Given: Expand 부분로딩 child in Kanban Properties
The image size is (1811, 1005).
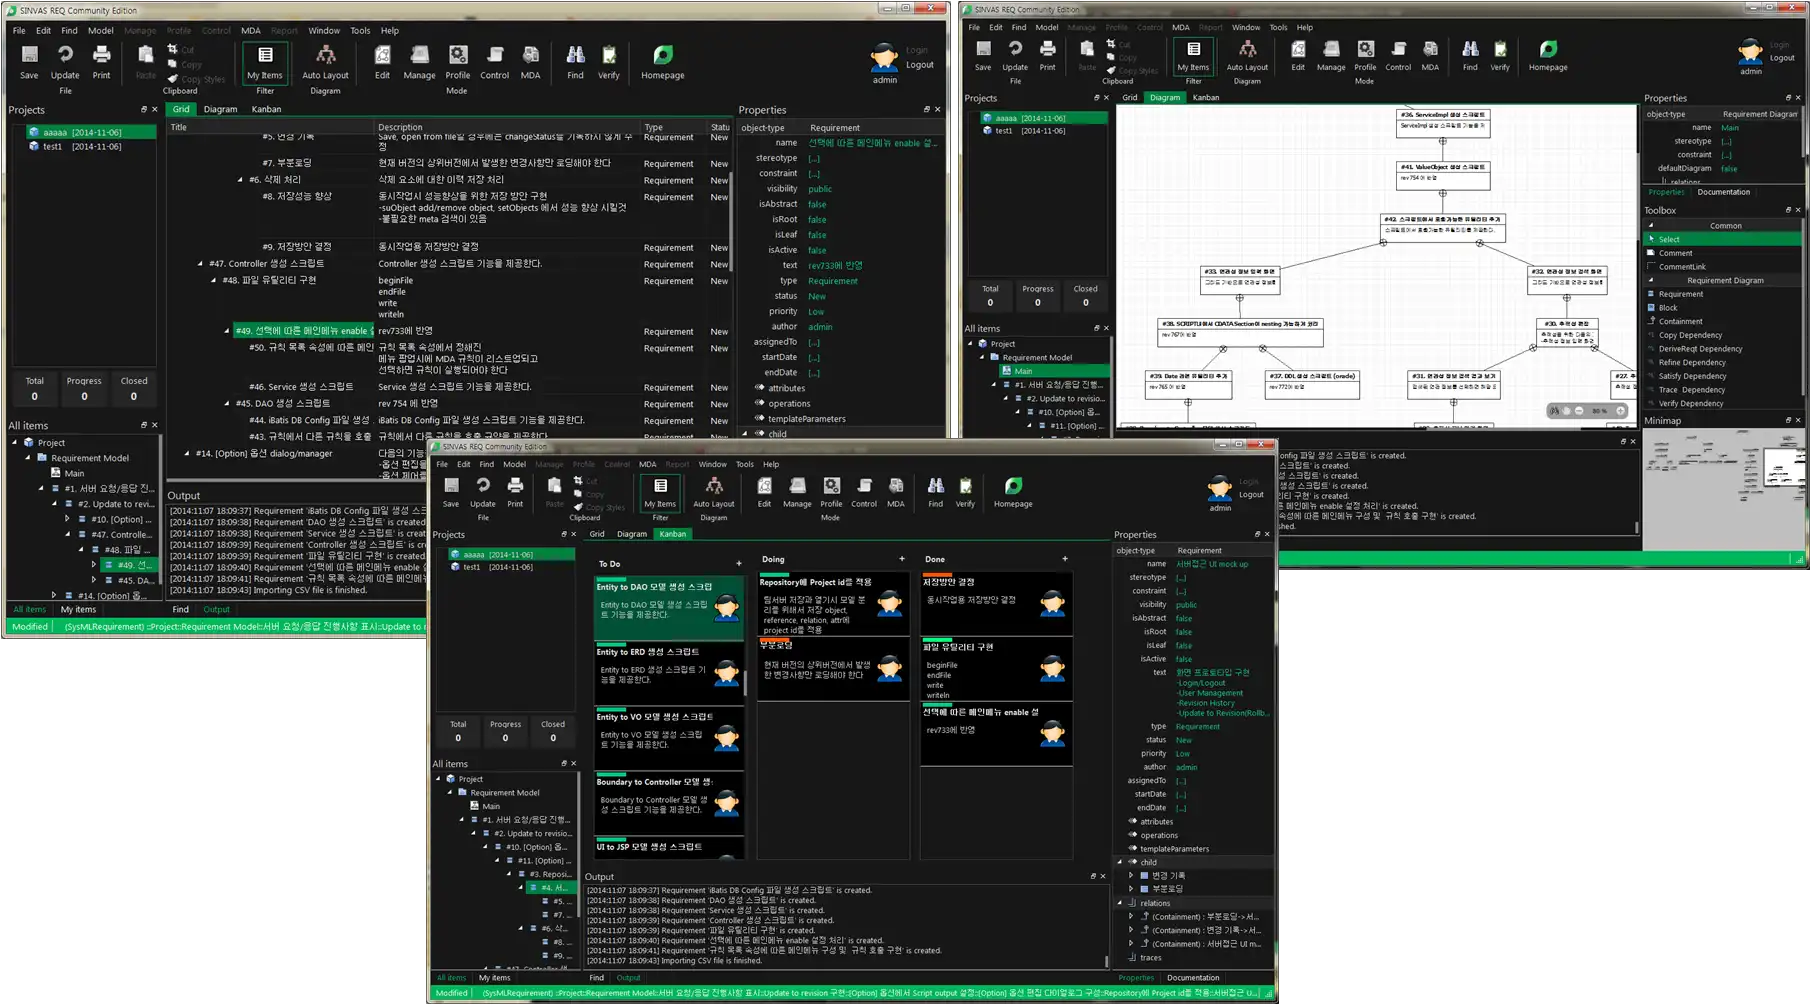Looking at the screenshot, I should point(1132,889).
